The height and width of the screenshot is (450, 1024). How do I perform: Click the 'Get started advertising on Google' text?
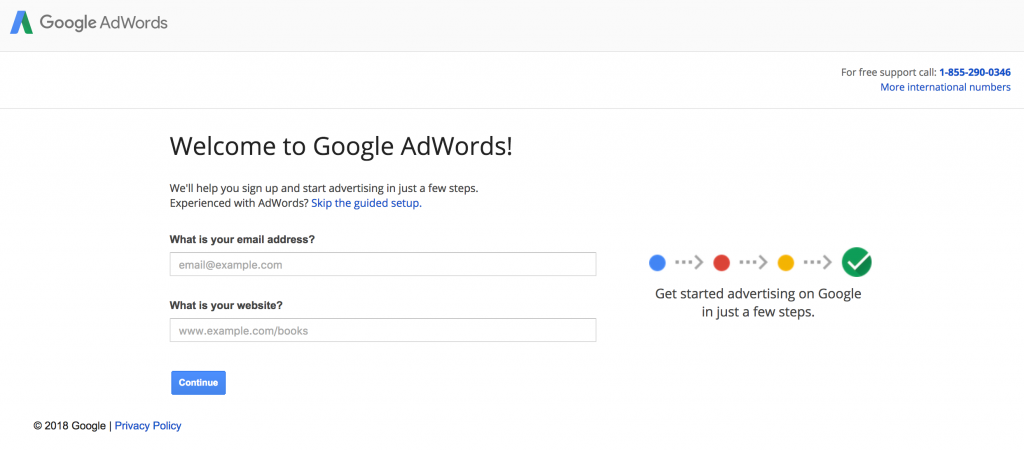pos(758,294)
